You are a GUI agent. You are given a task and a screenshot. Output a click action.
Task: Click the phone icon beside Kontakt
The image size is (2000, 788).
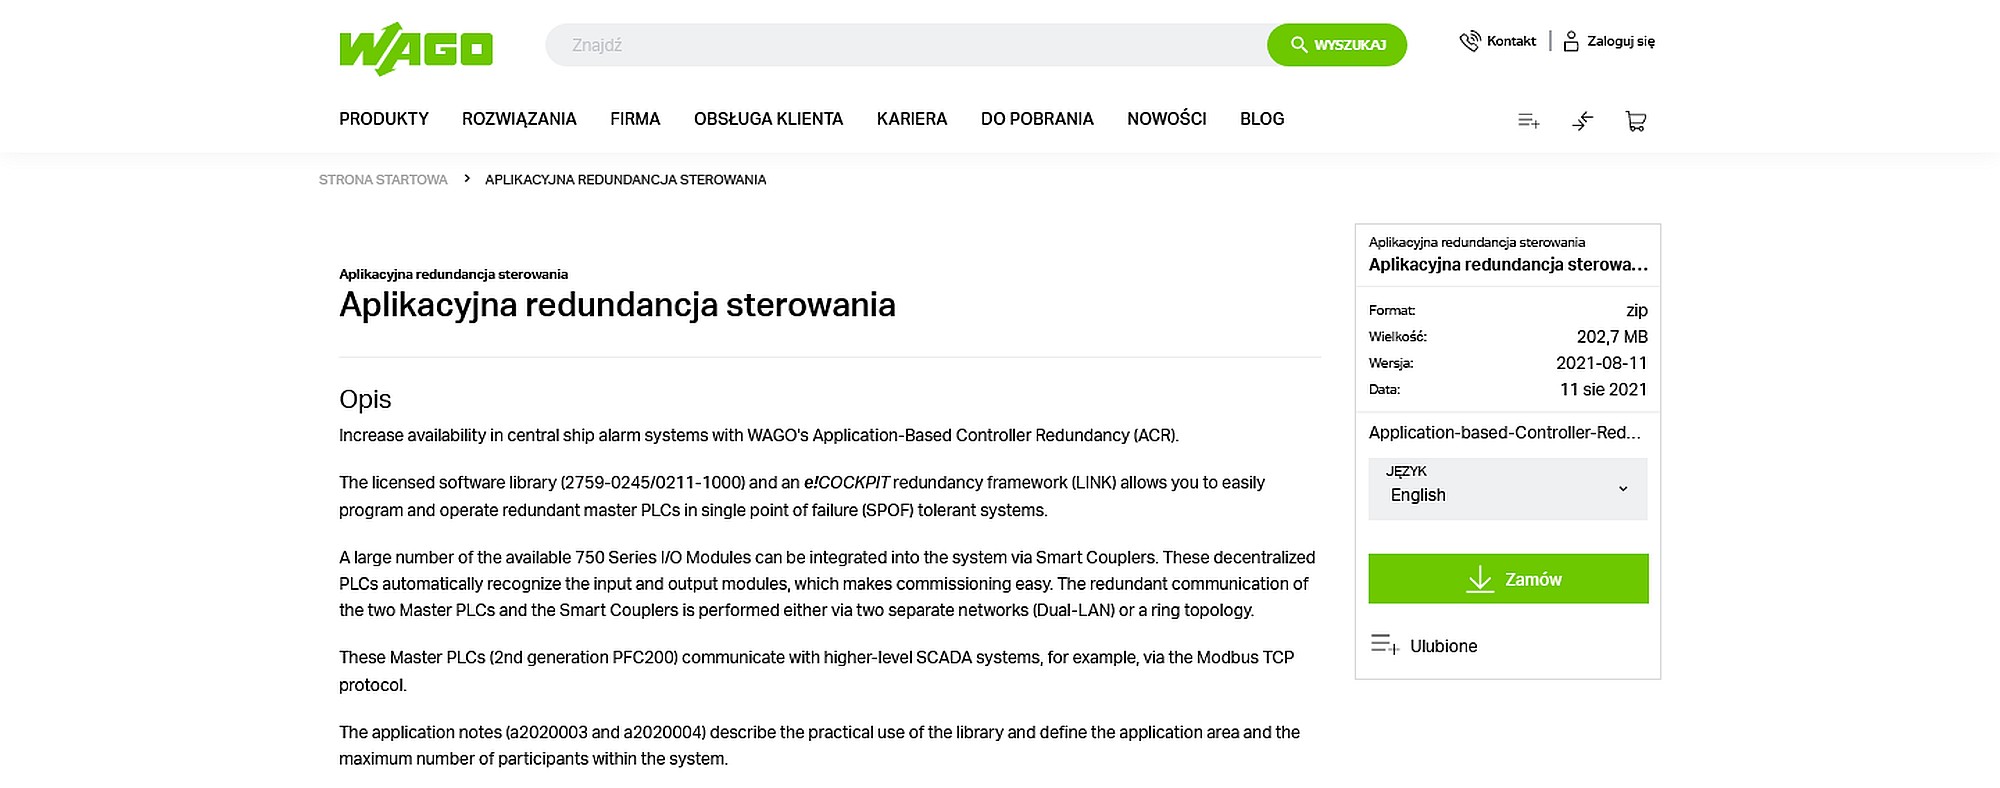pos(1470,41)
